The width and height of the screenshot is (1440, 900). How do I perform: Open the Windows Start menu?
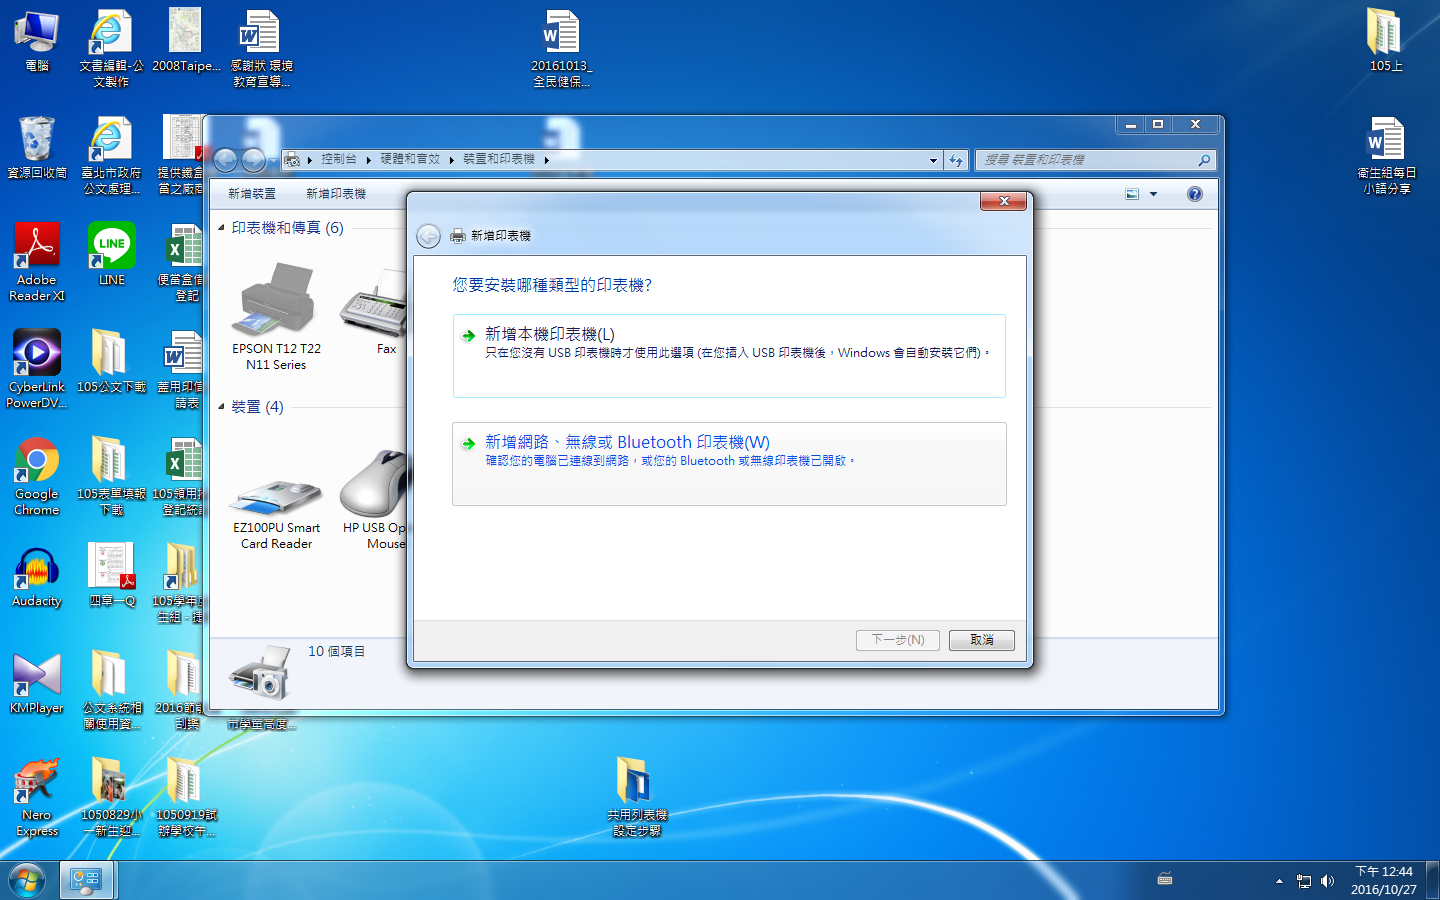point(27,880)
